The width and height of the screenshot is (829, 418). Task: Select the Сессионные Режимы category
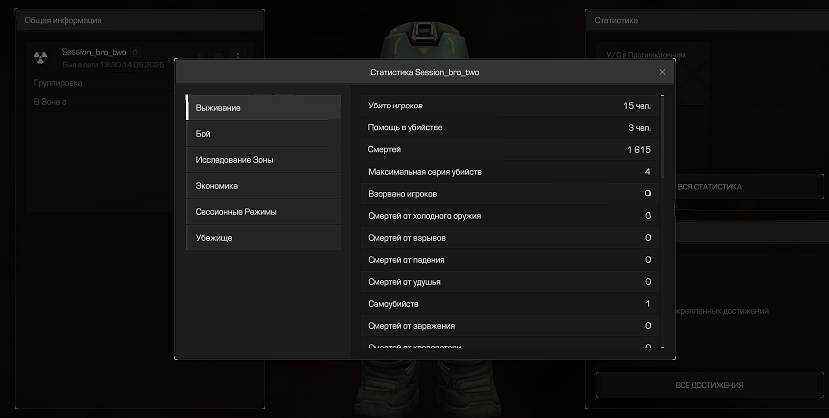pos(263,211)
